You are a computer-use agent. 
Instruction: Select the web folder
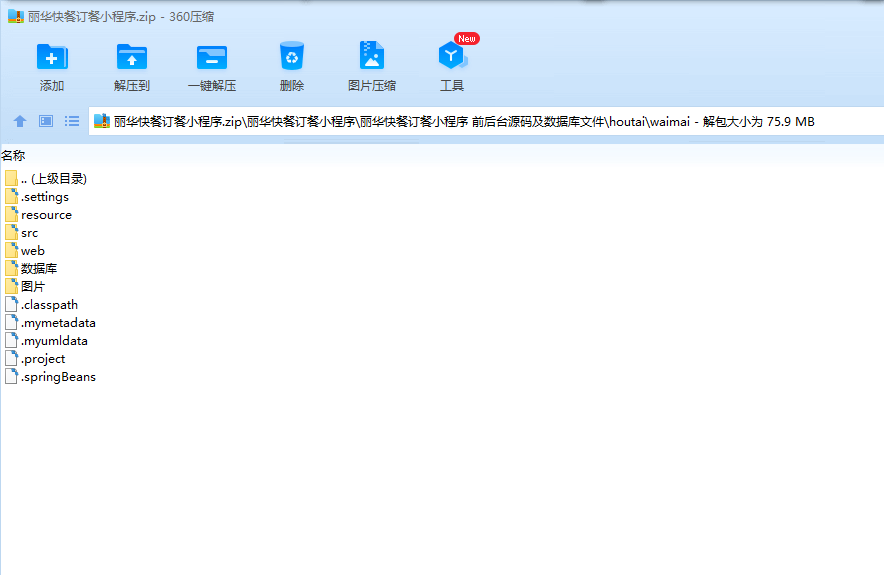[25, 251]
